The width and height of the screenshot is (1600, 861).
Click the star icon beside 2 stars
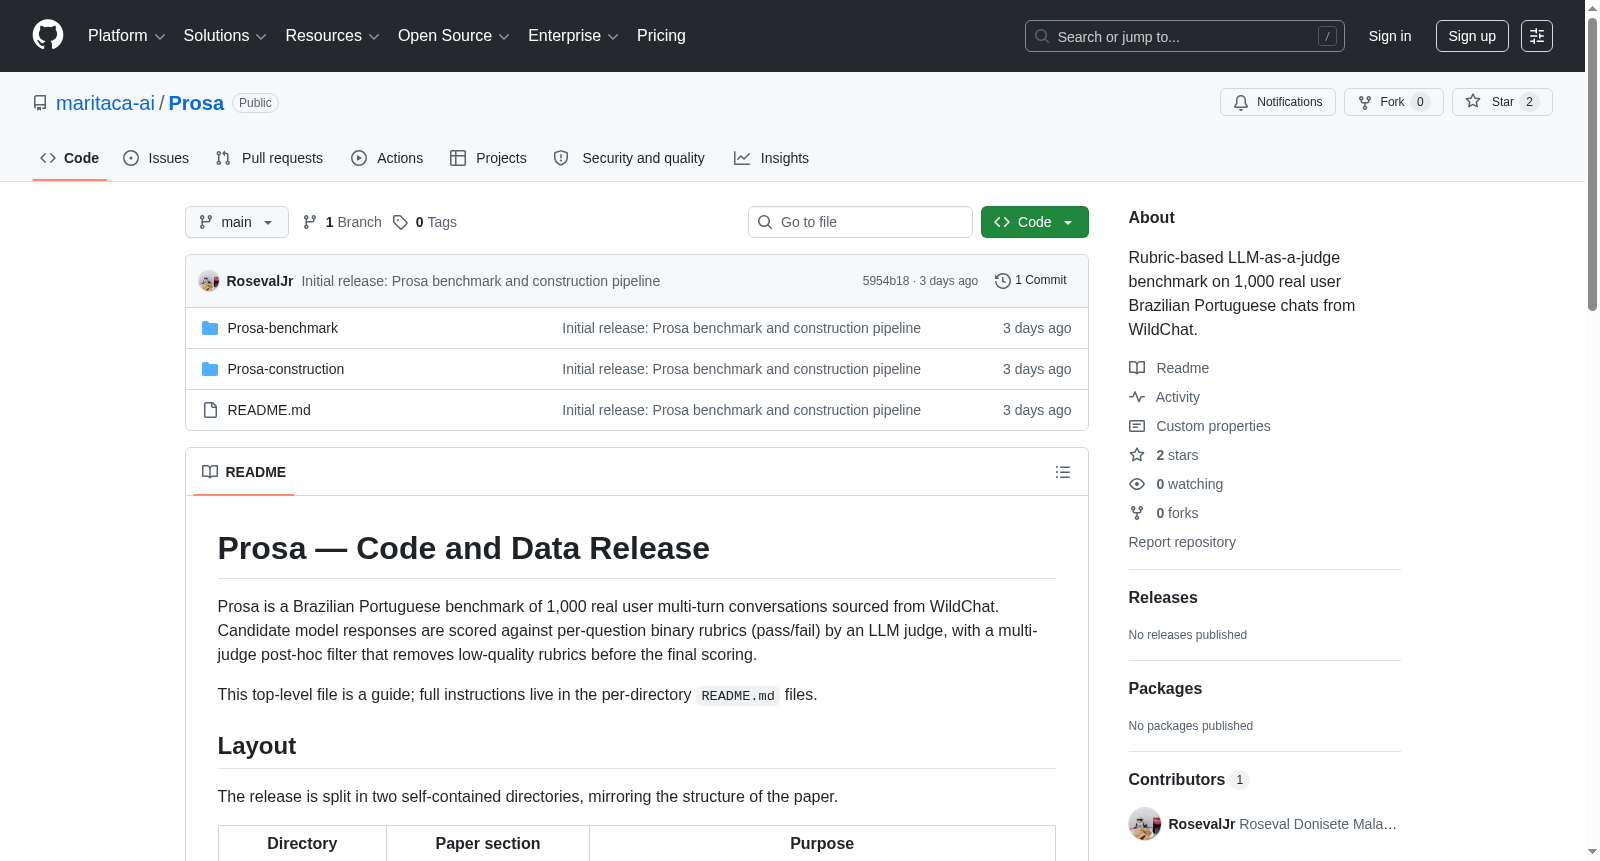1137,455
